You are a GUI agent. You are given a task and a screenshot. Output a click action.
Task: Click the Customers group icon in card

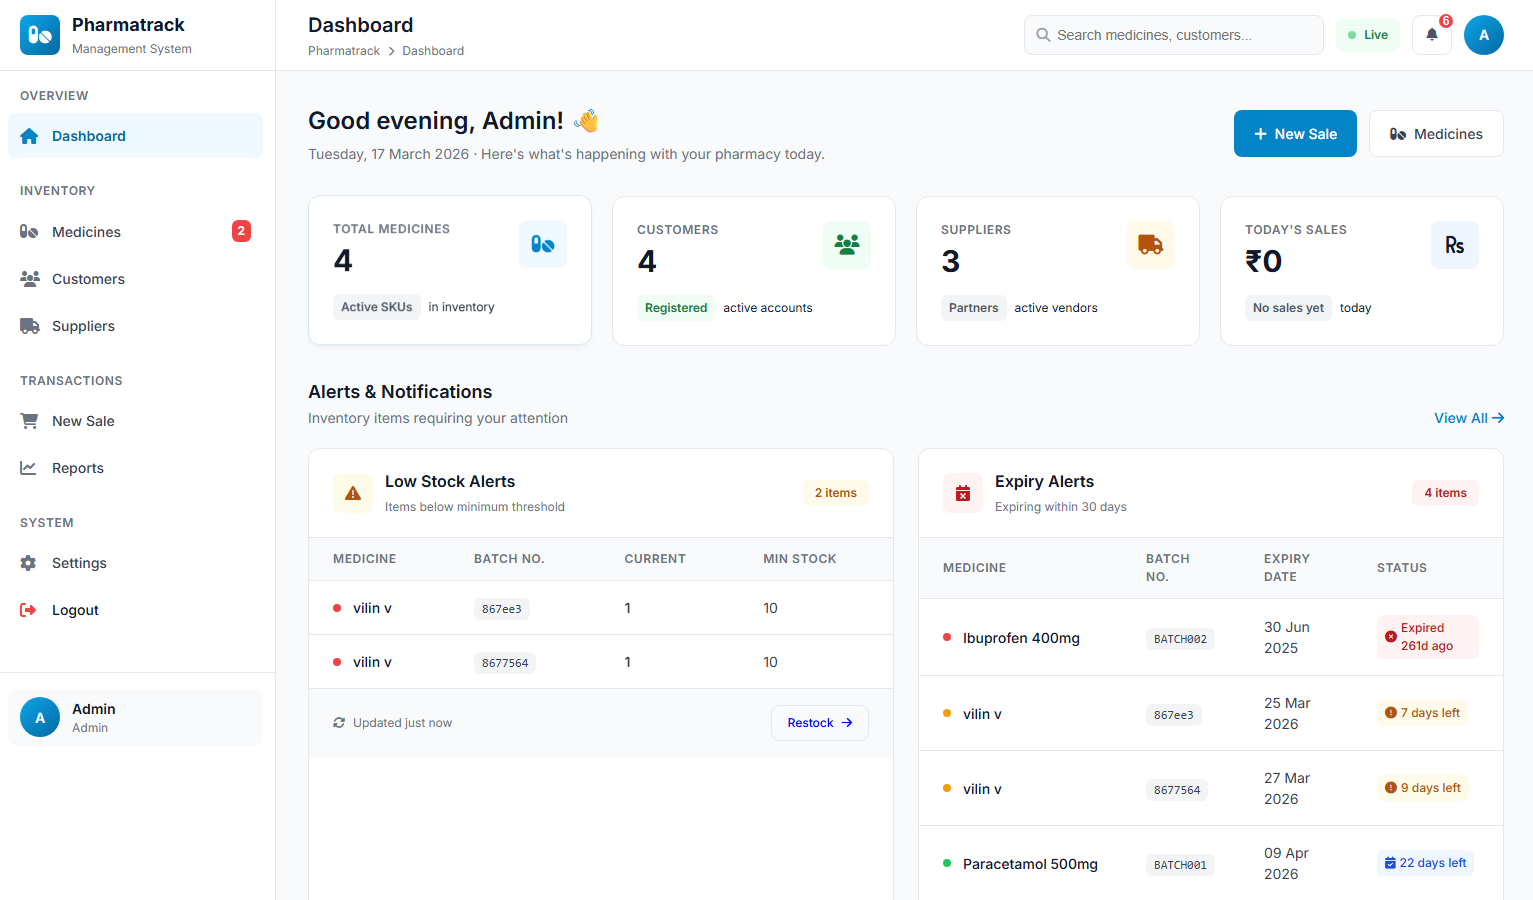(x=846, y=245)
